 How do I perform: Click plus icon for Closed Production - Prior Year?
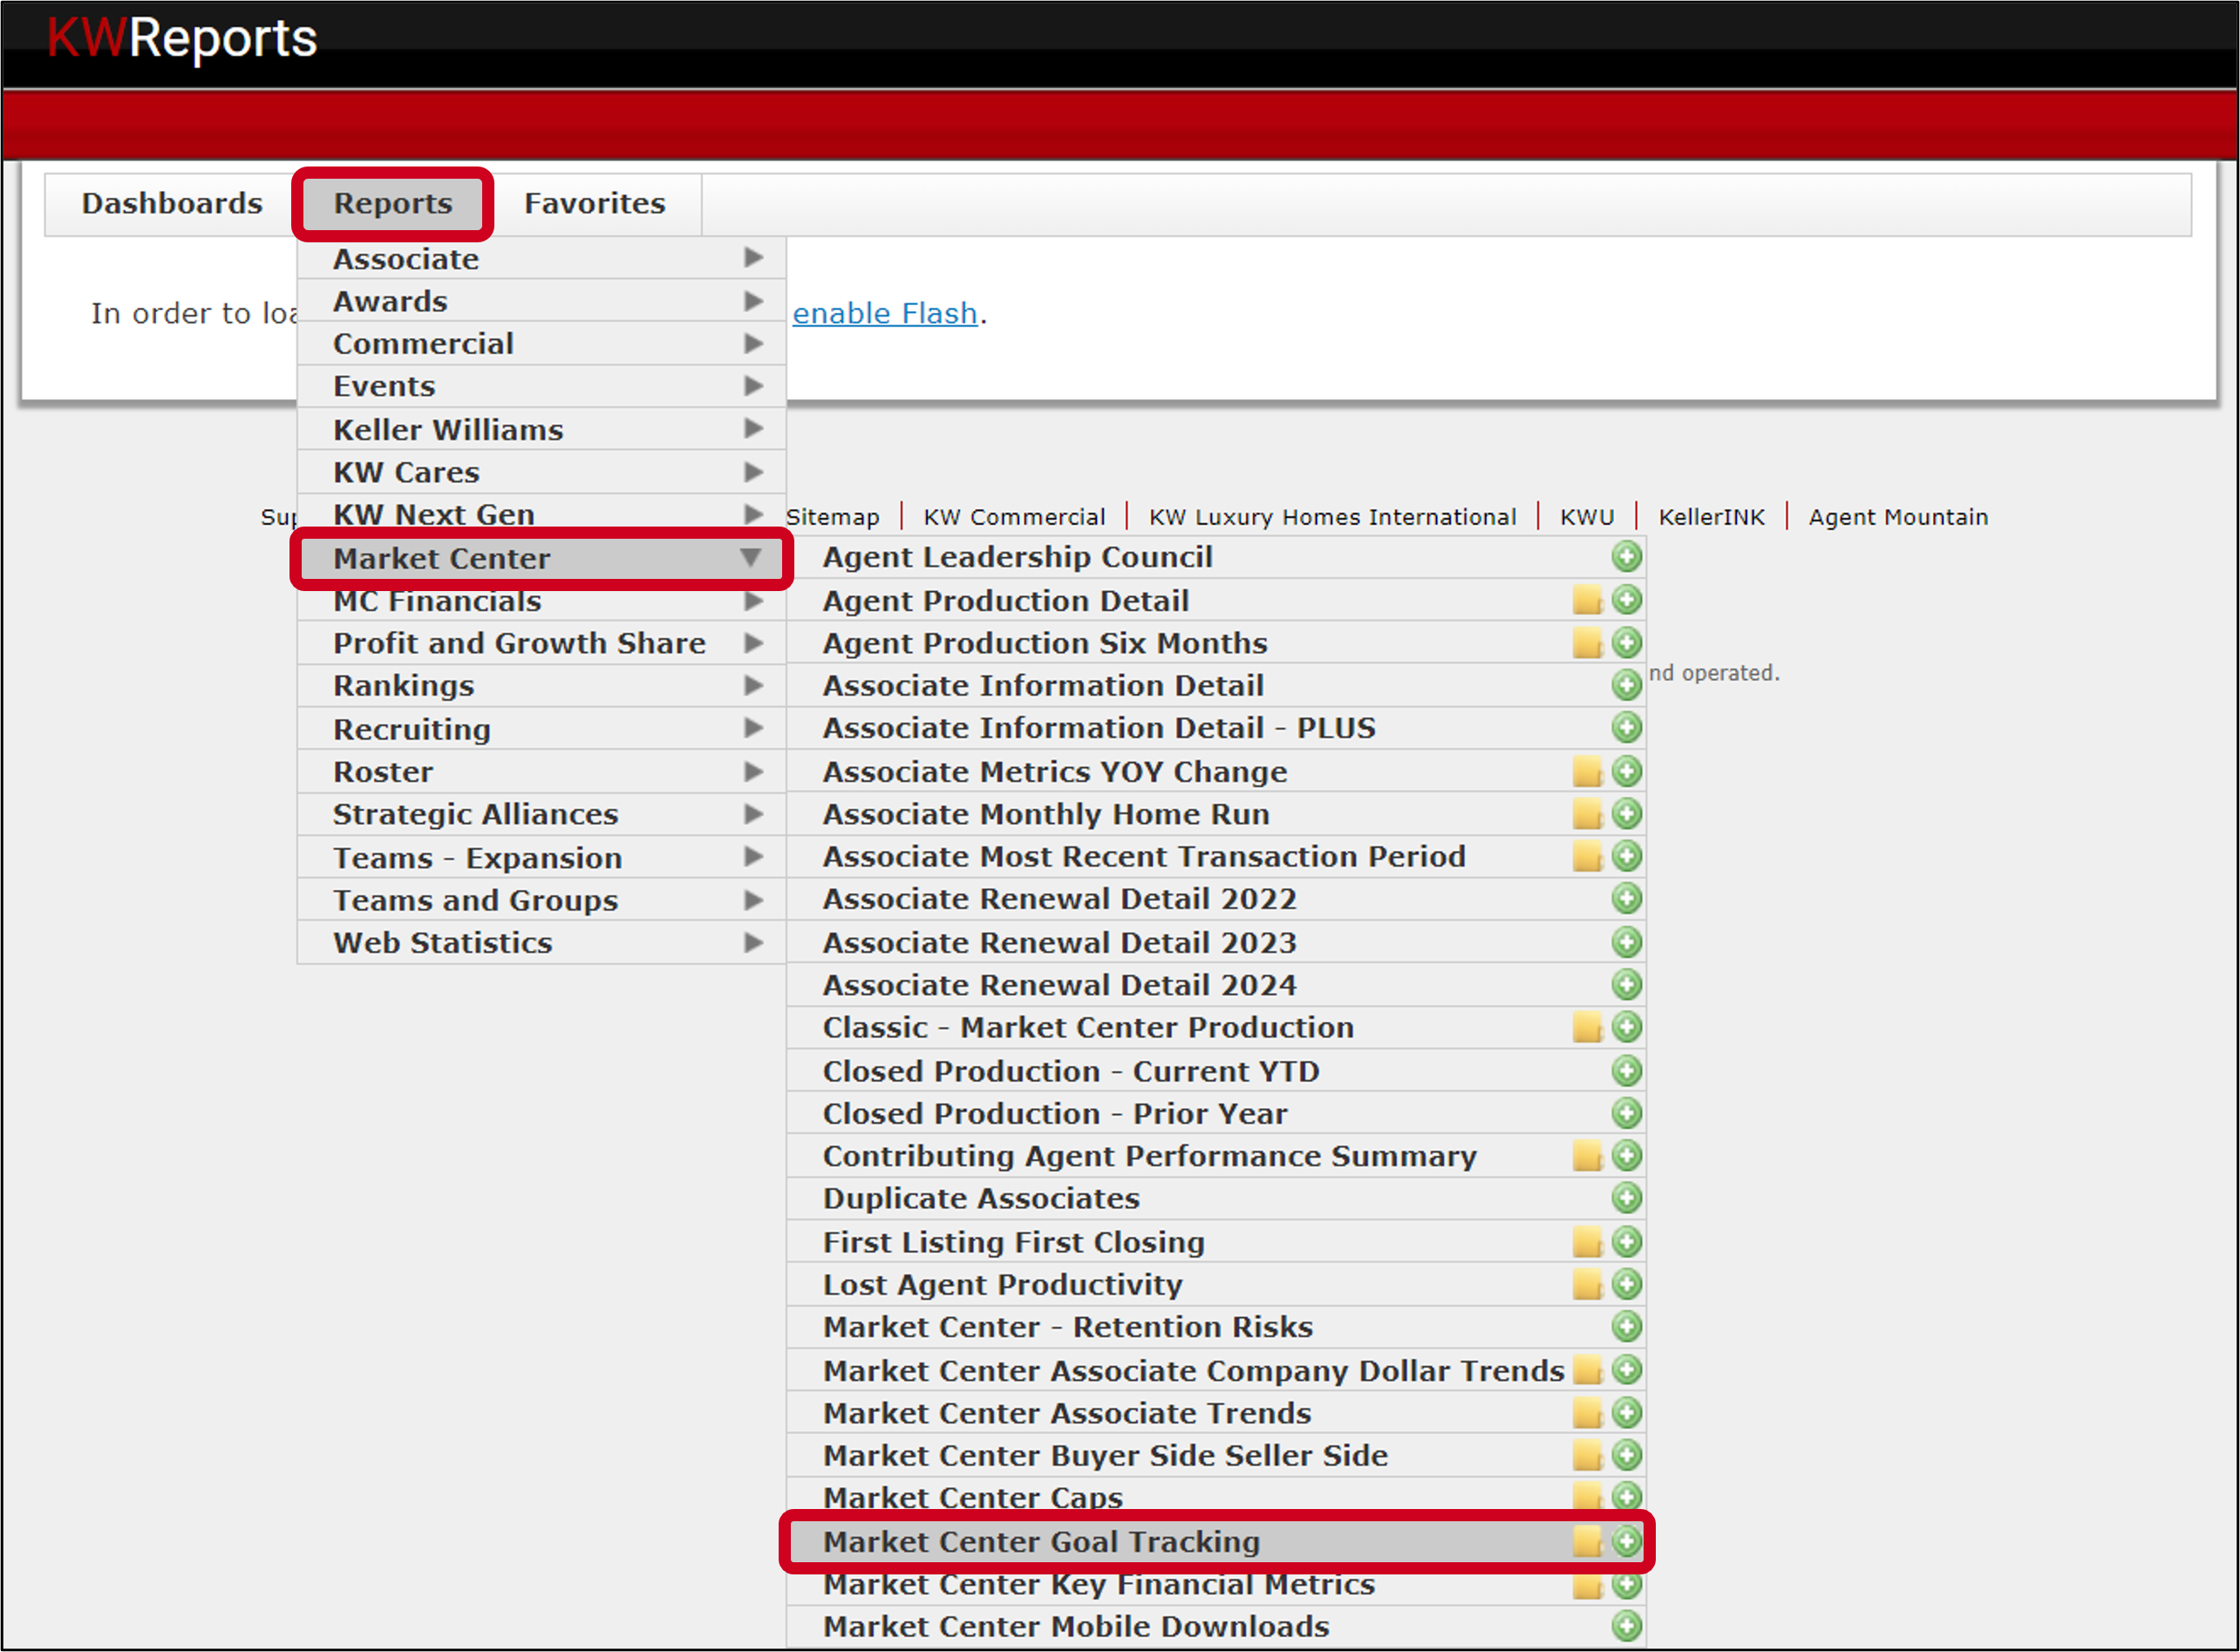1626,1113
